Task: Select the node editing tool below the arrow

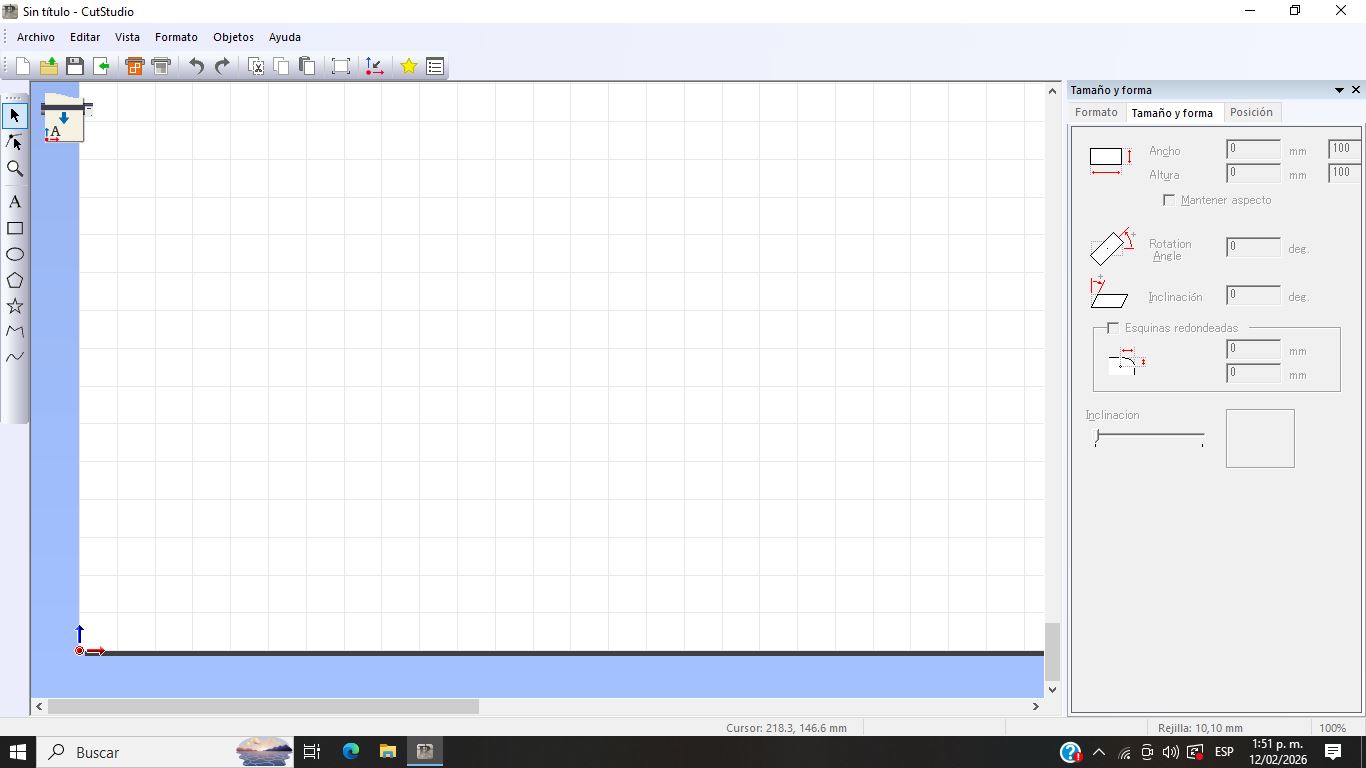Action: coord(14,142)
